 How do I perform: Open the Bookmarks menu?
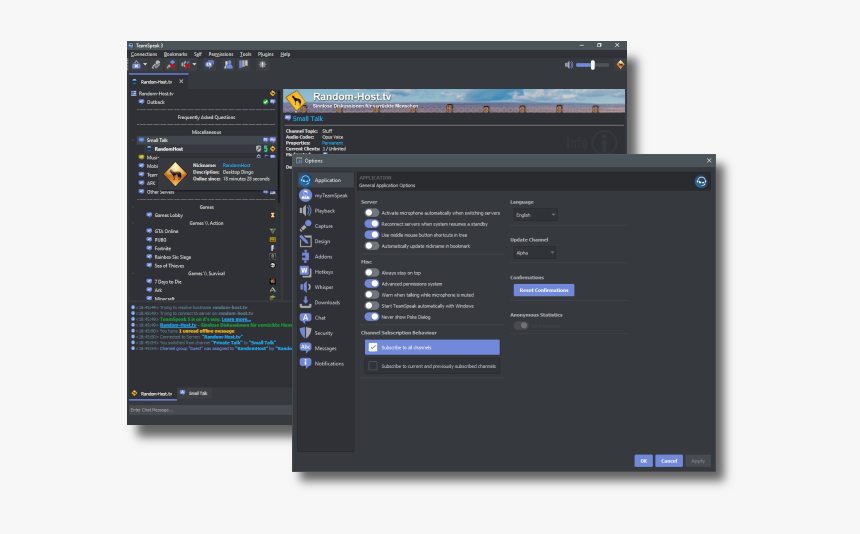click(x=176, y=54)
